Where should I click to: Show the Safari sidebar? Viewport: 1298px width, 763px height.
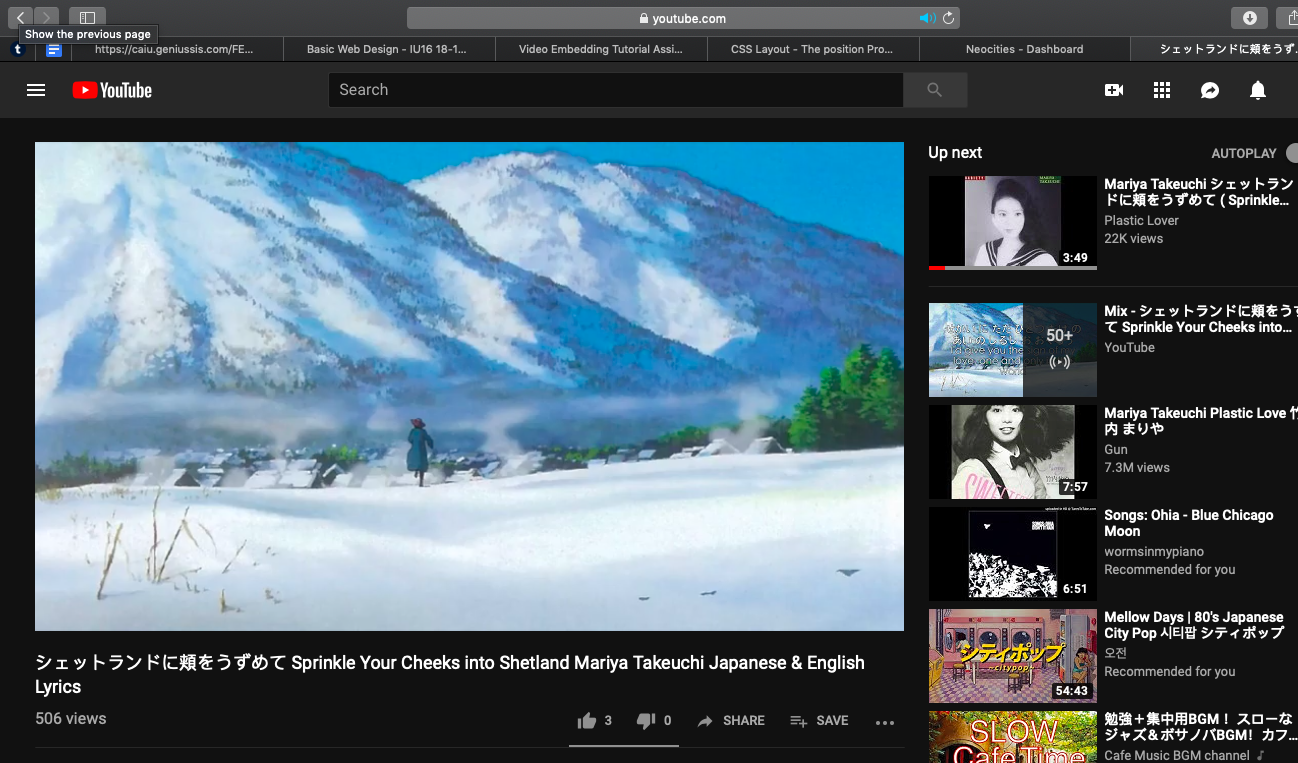88,17
